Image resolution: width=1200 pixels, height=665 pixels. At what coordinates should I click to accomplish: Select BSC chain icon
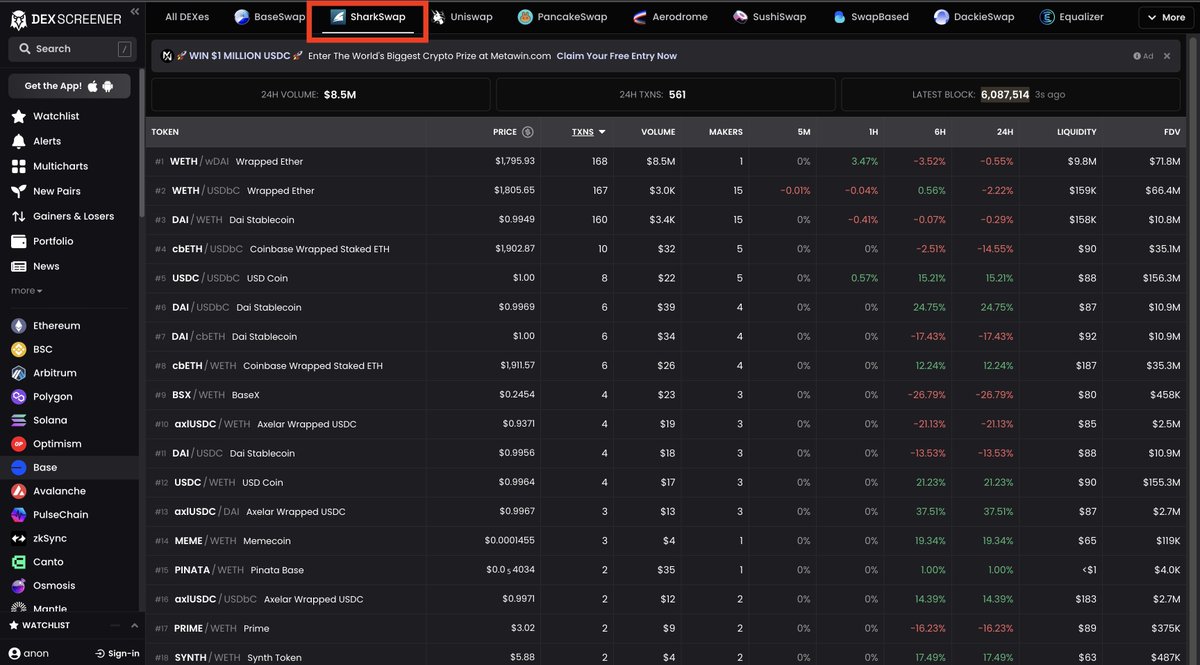[x=19, y=349]
